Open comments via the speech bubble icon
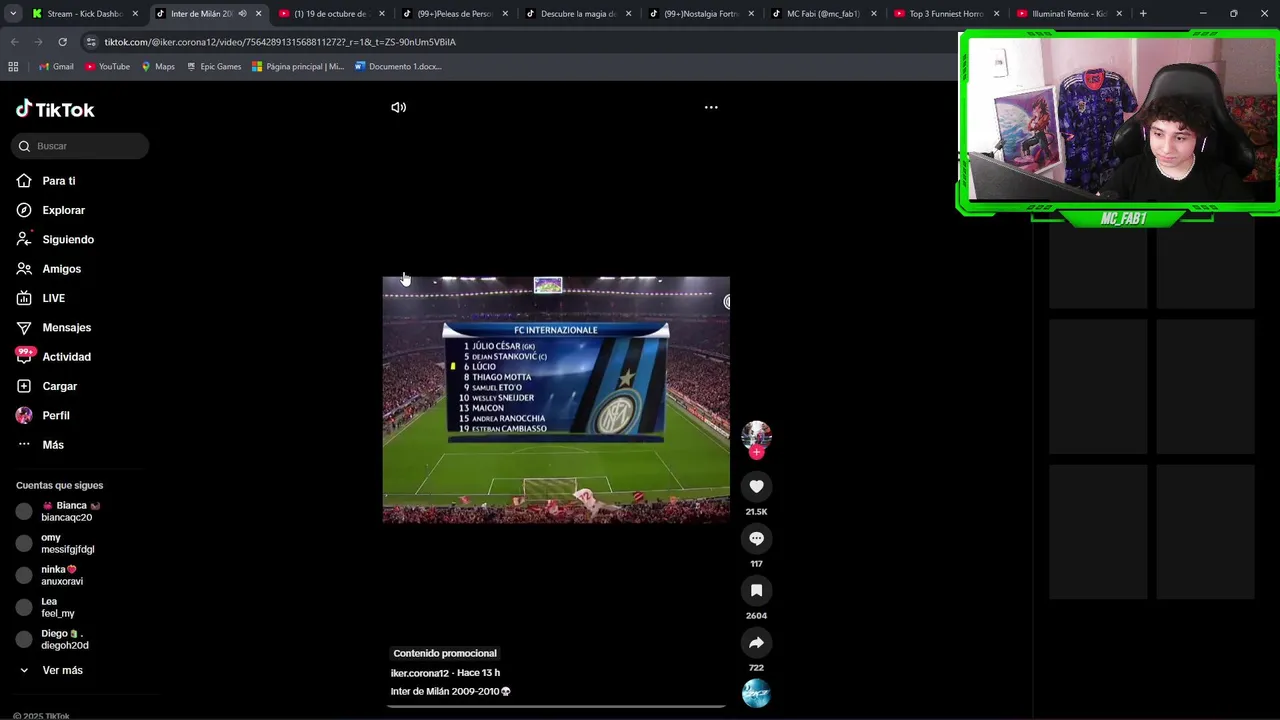The height and width of the screenshot is (720, 1280). coord(756,539)
